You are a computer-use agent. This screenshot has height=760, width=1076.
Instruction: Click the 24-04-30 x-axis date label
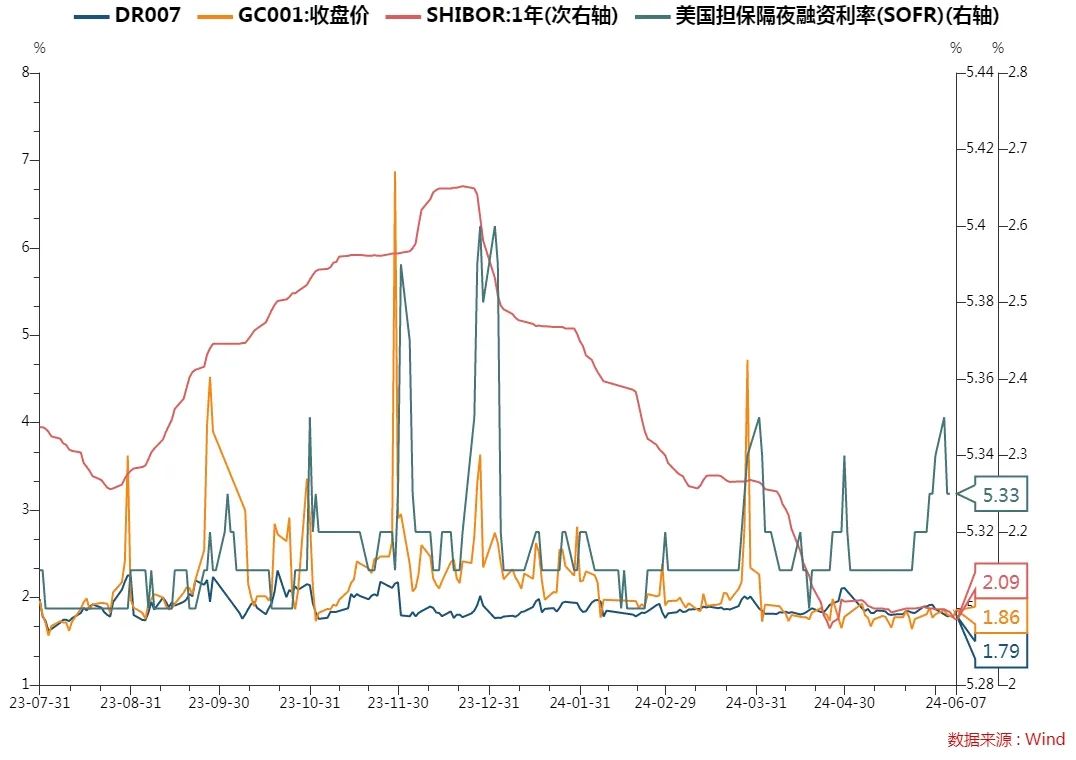coord(844,702)
